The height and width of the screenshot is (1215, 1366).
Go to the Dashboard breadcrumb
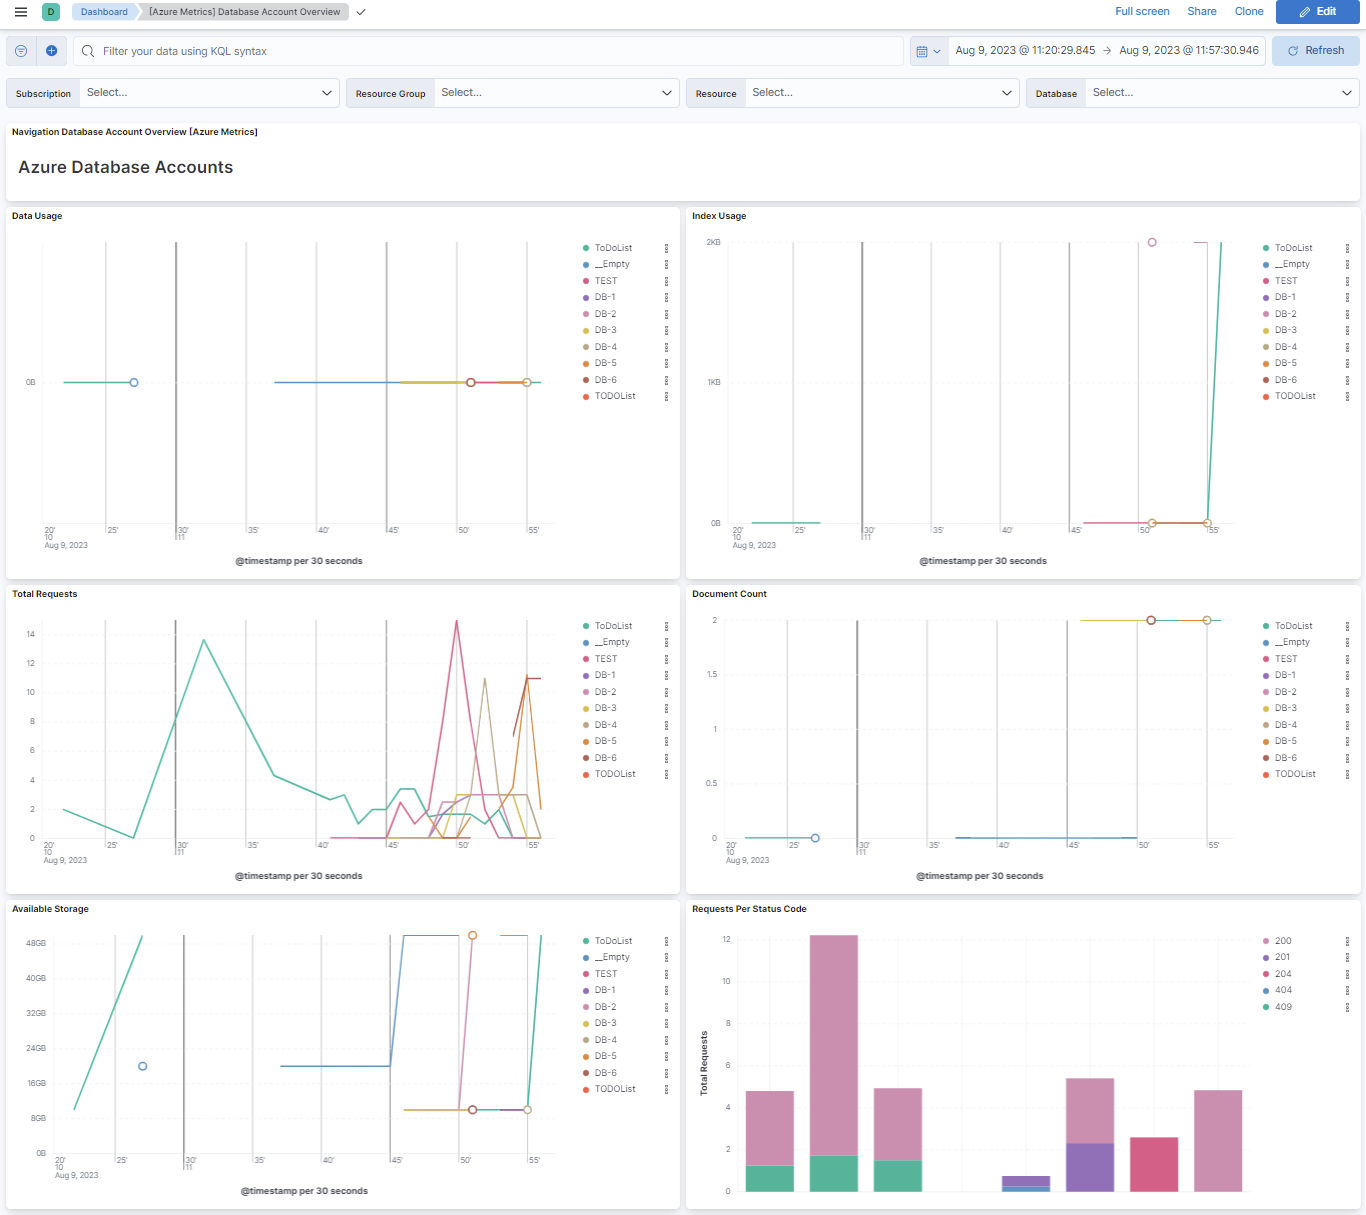click(104, 12)
